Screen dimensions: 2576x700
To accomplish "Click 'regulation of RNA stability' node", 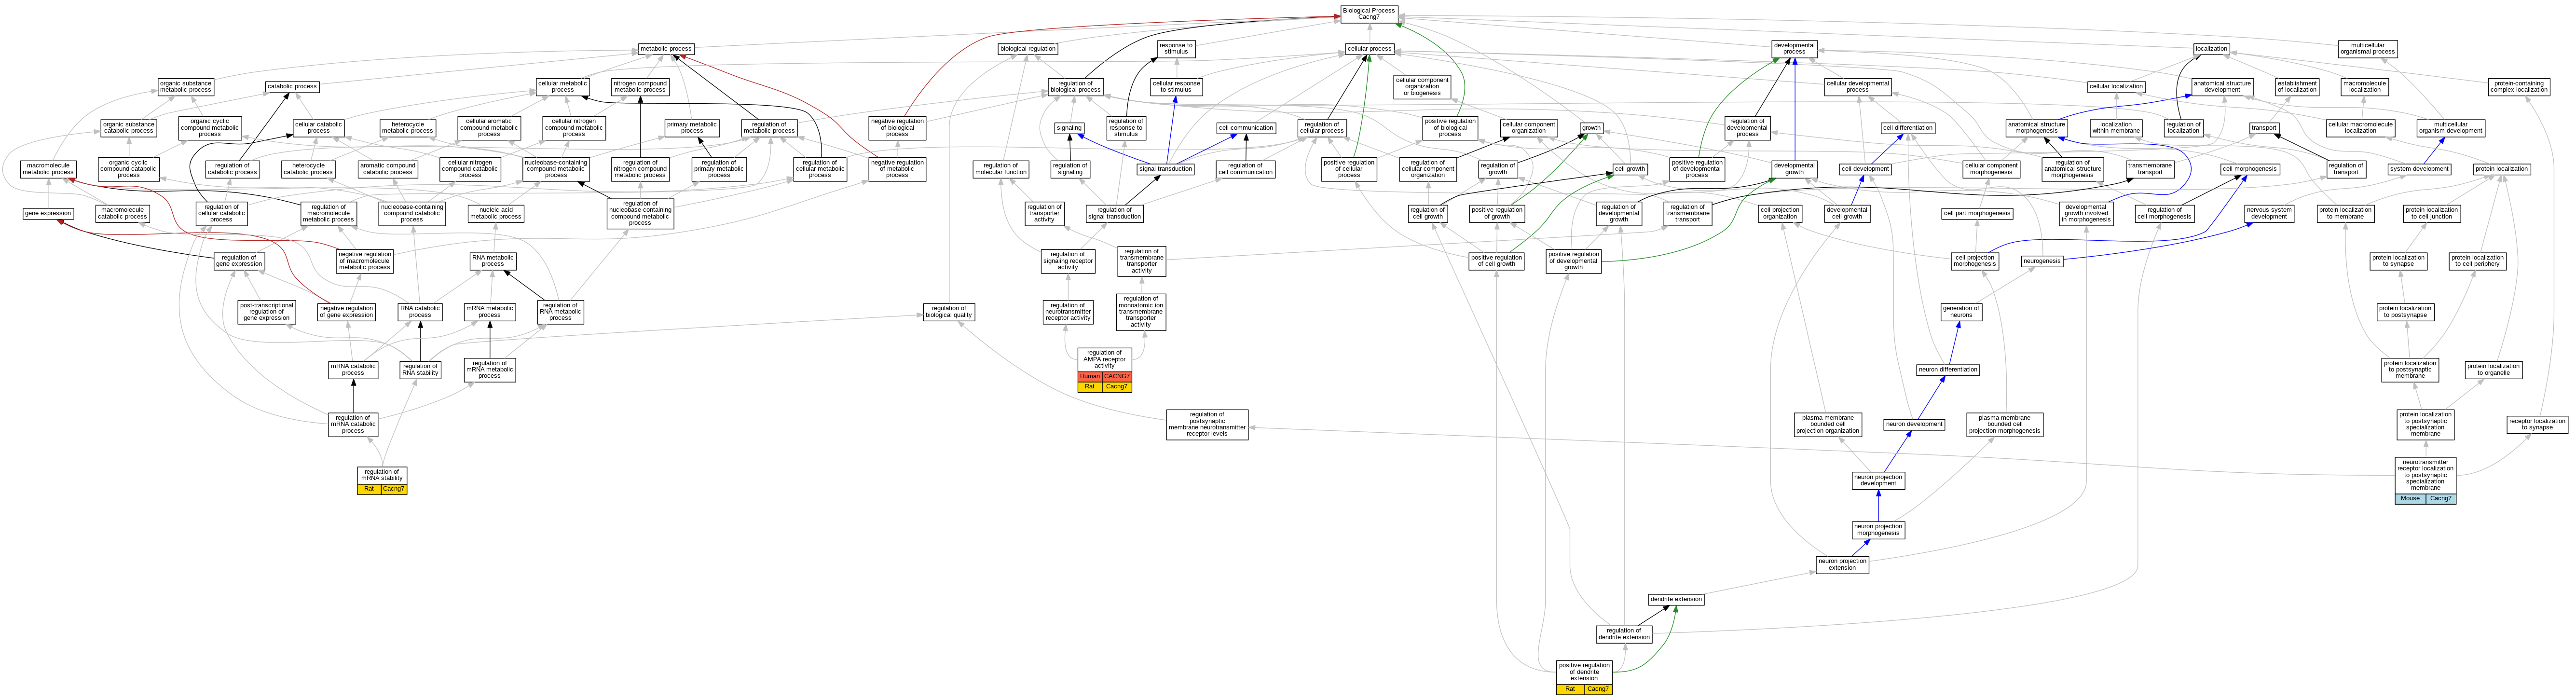I will coord(420,370).
